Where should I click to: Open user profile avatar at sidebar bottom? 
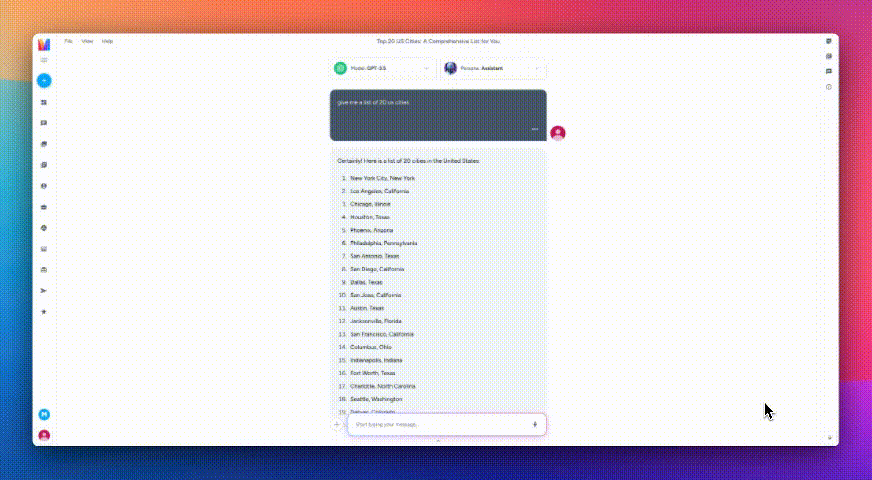[44, 435]
